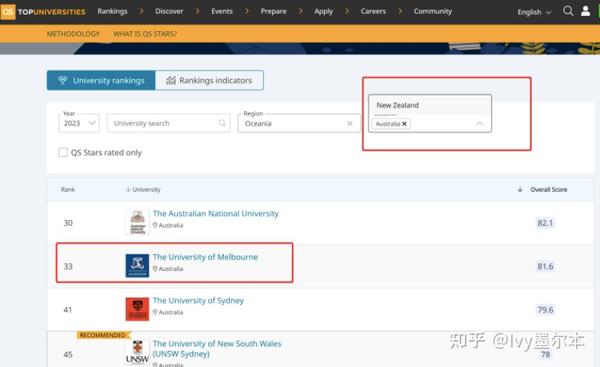The image size is (600, 367).
Task: Open the Region Oceania dropdown
Action: pos(299,124)
